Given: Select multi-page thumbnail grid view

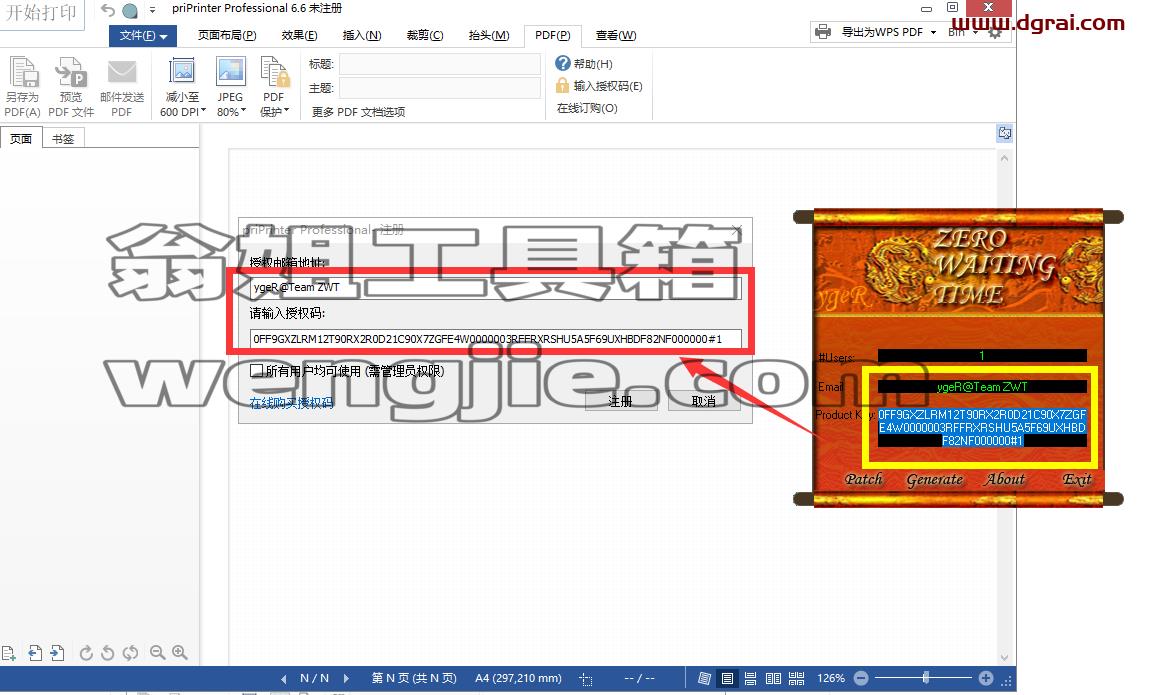Looking at the screenshot, I should [x=796, y=679].
